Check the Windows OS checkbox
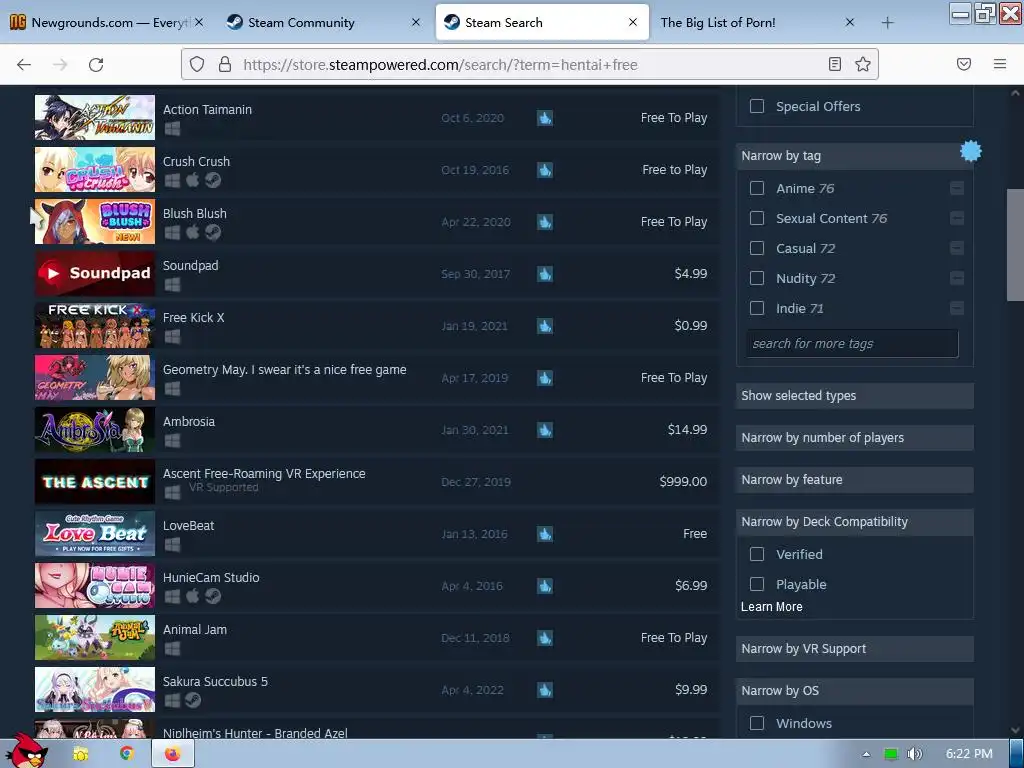The image size is (1024, 768). (757, 723)
